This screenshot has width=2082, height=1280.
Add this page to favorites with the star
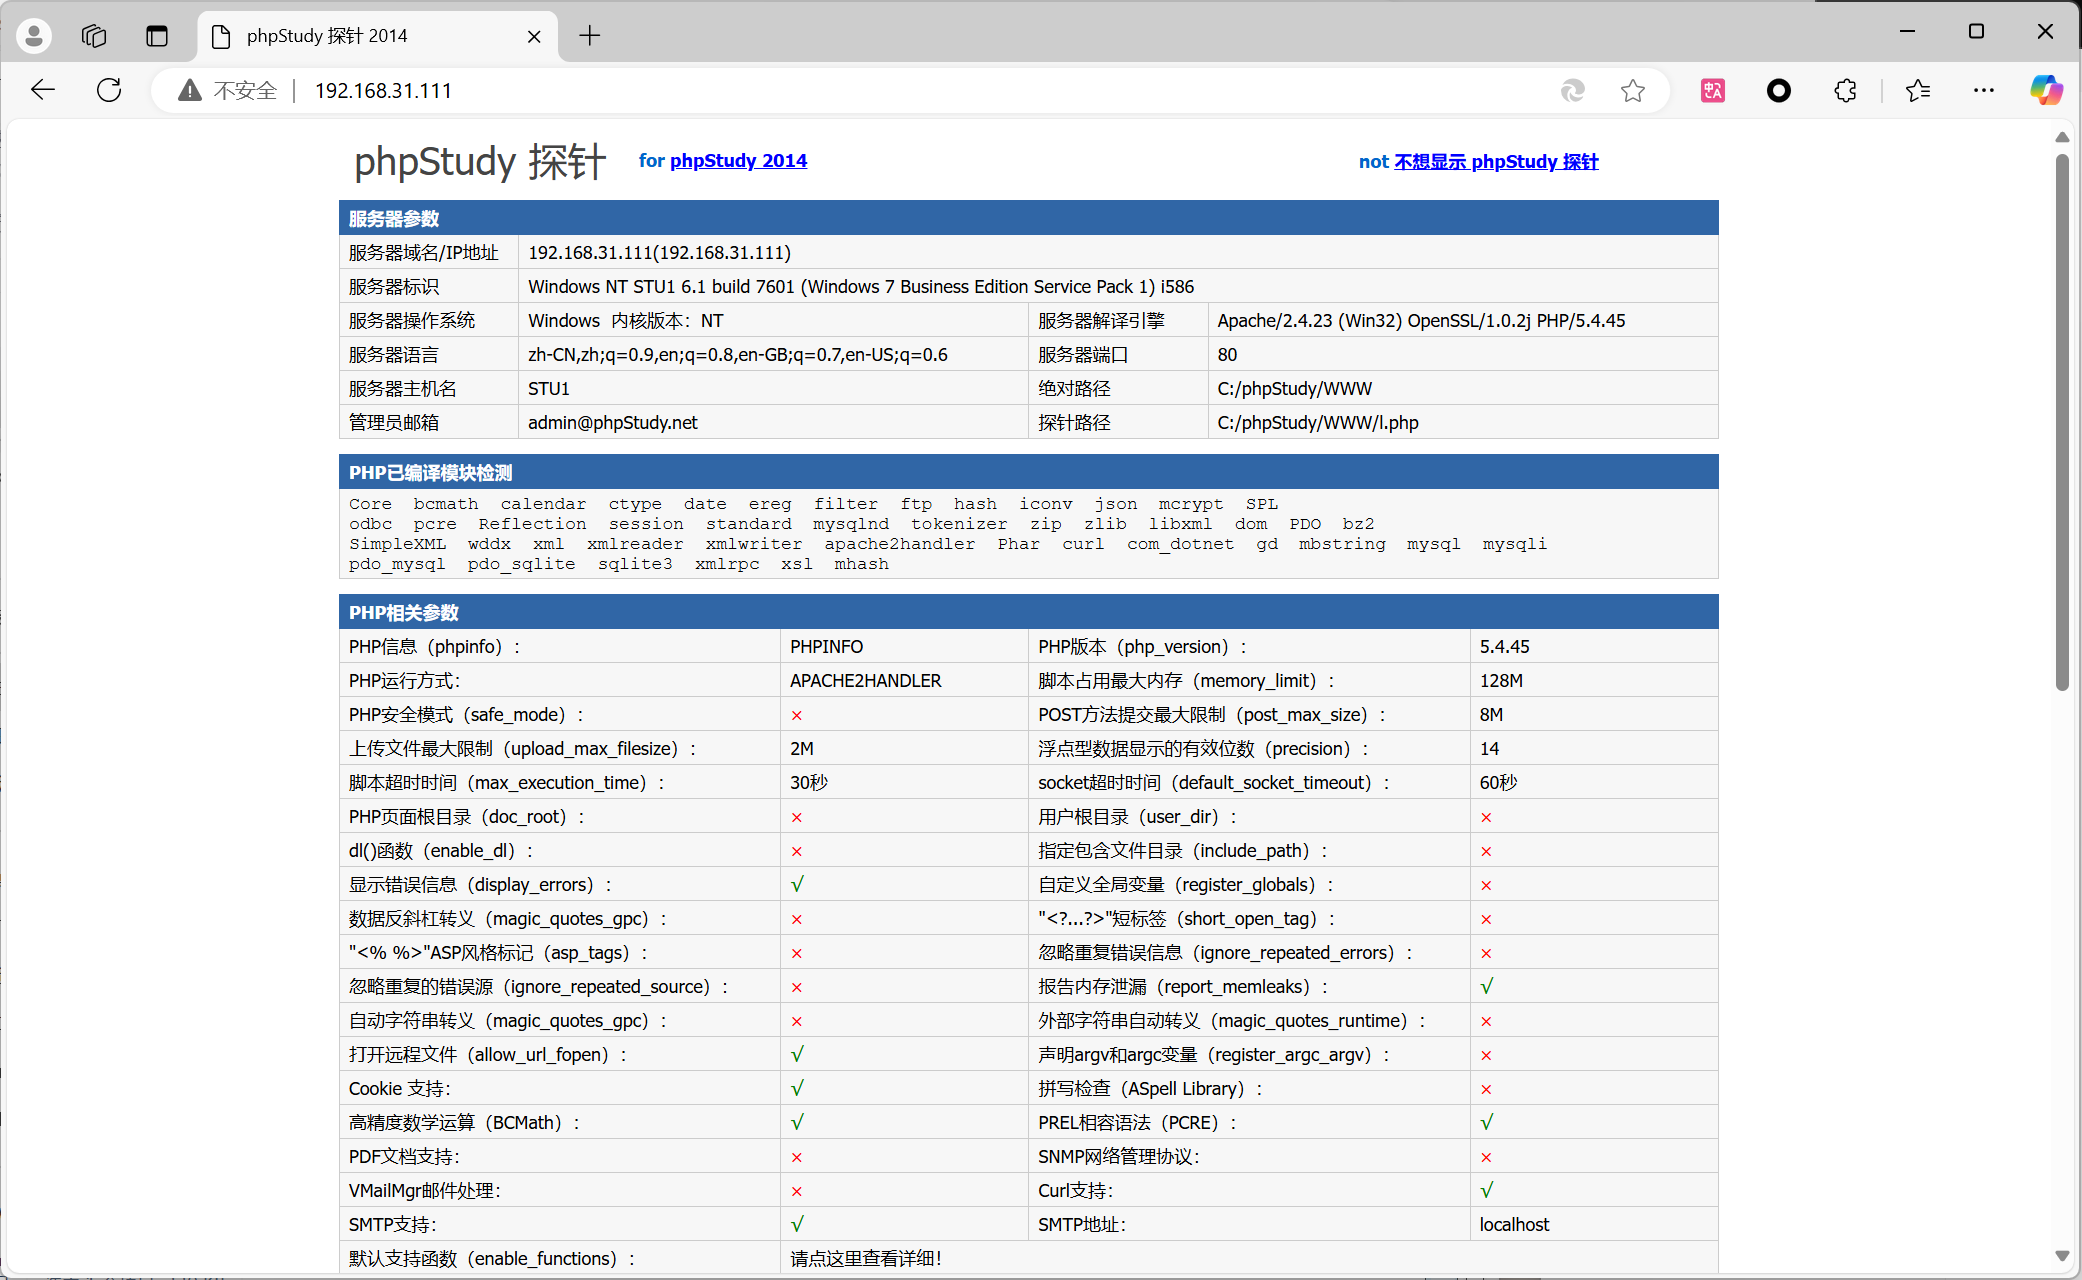(x=1633, y=91)
